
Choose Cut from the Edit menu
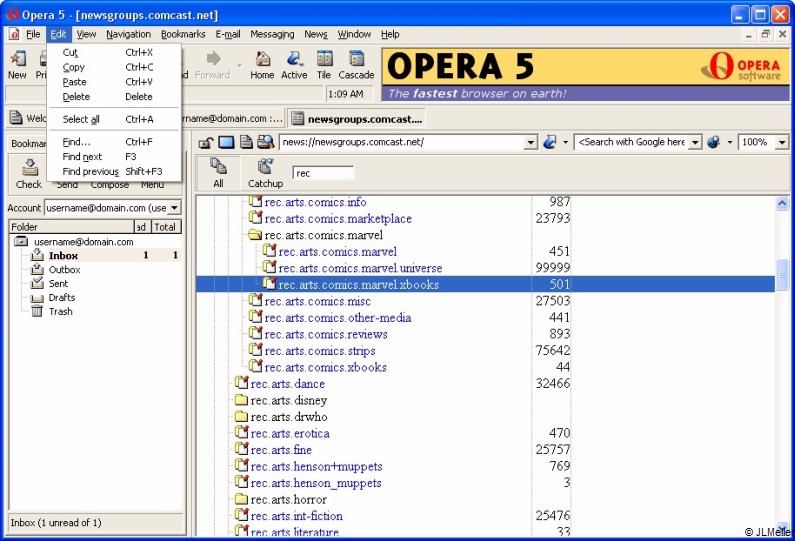pos(114,52)
